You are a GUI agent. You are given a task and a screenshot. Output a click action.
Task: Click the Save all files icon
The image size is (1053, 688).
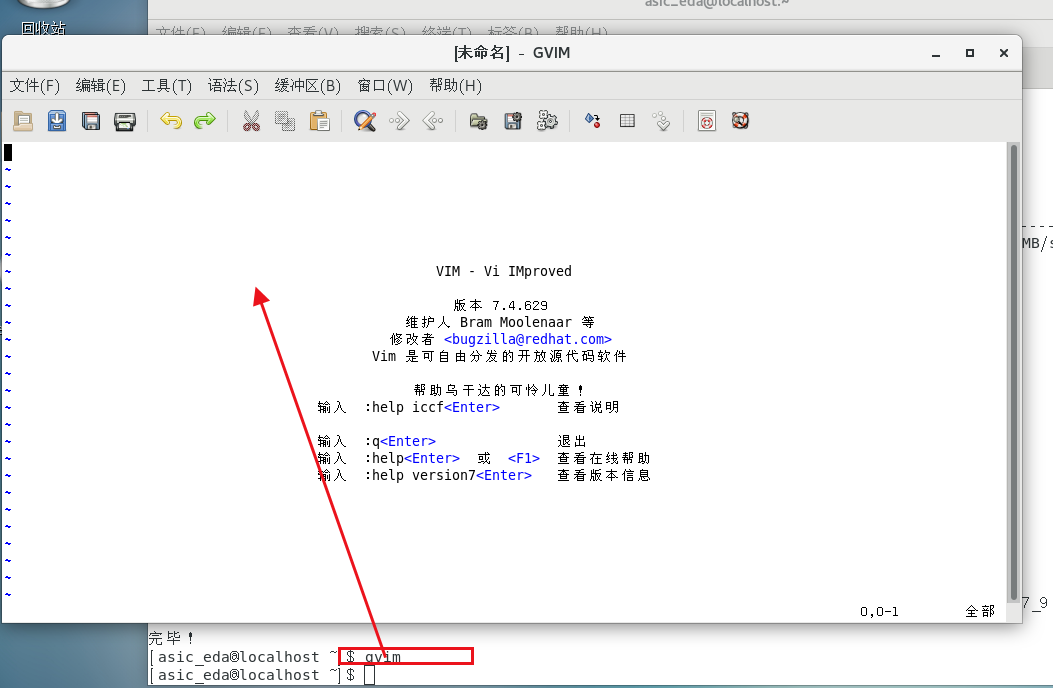click(91, 121)
